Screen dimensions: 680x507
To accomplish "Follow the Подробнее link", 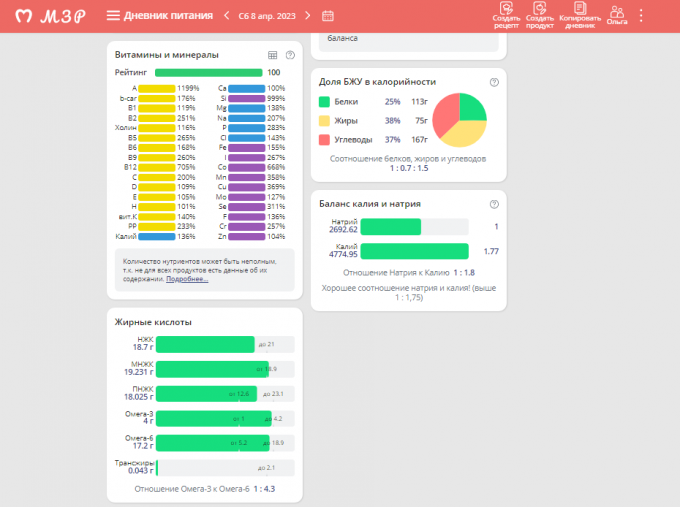I will (187, 279).
